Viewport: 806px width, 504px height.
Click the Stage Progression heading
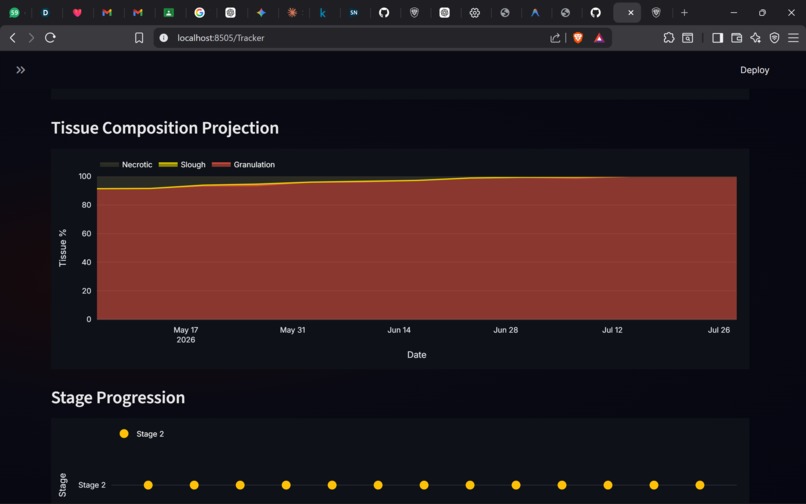pyautogui.click(x=118, y=398)
